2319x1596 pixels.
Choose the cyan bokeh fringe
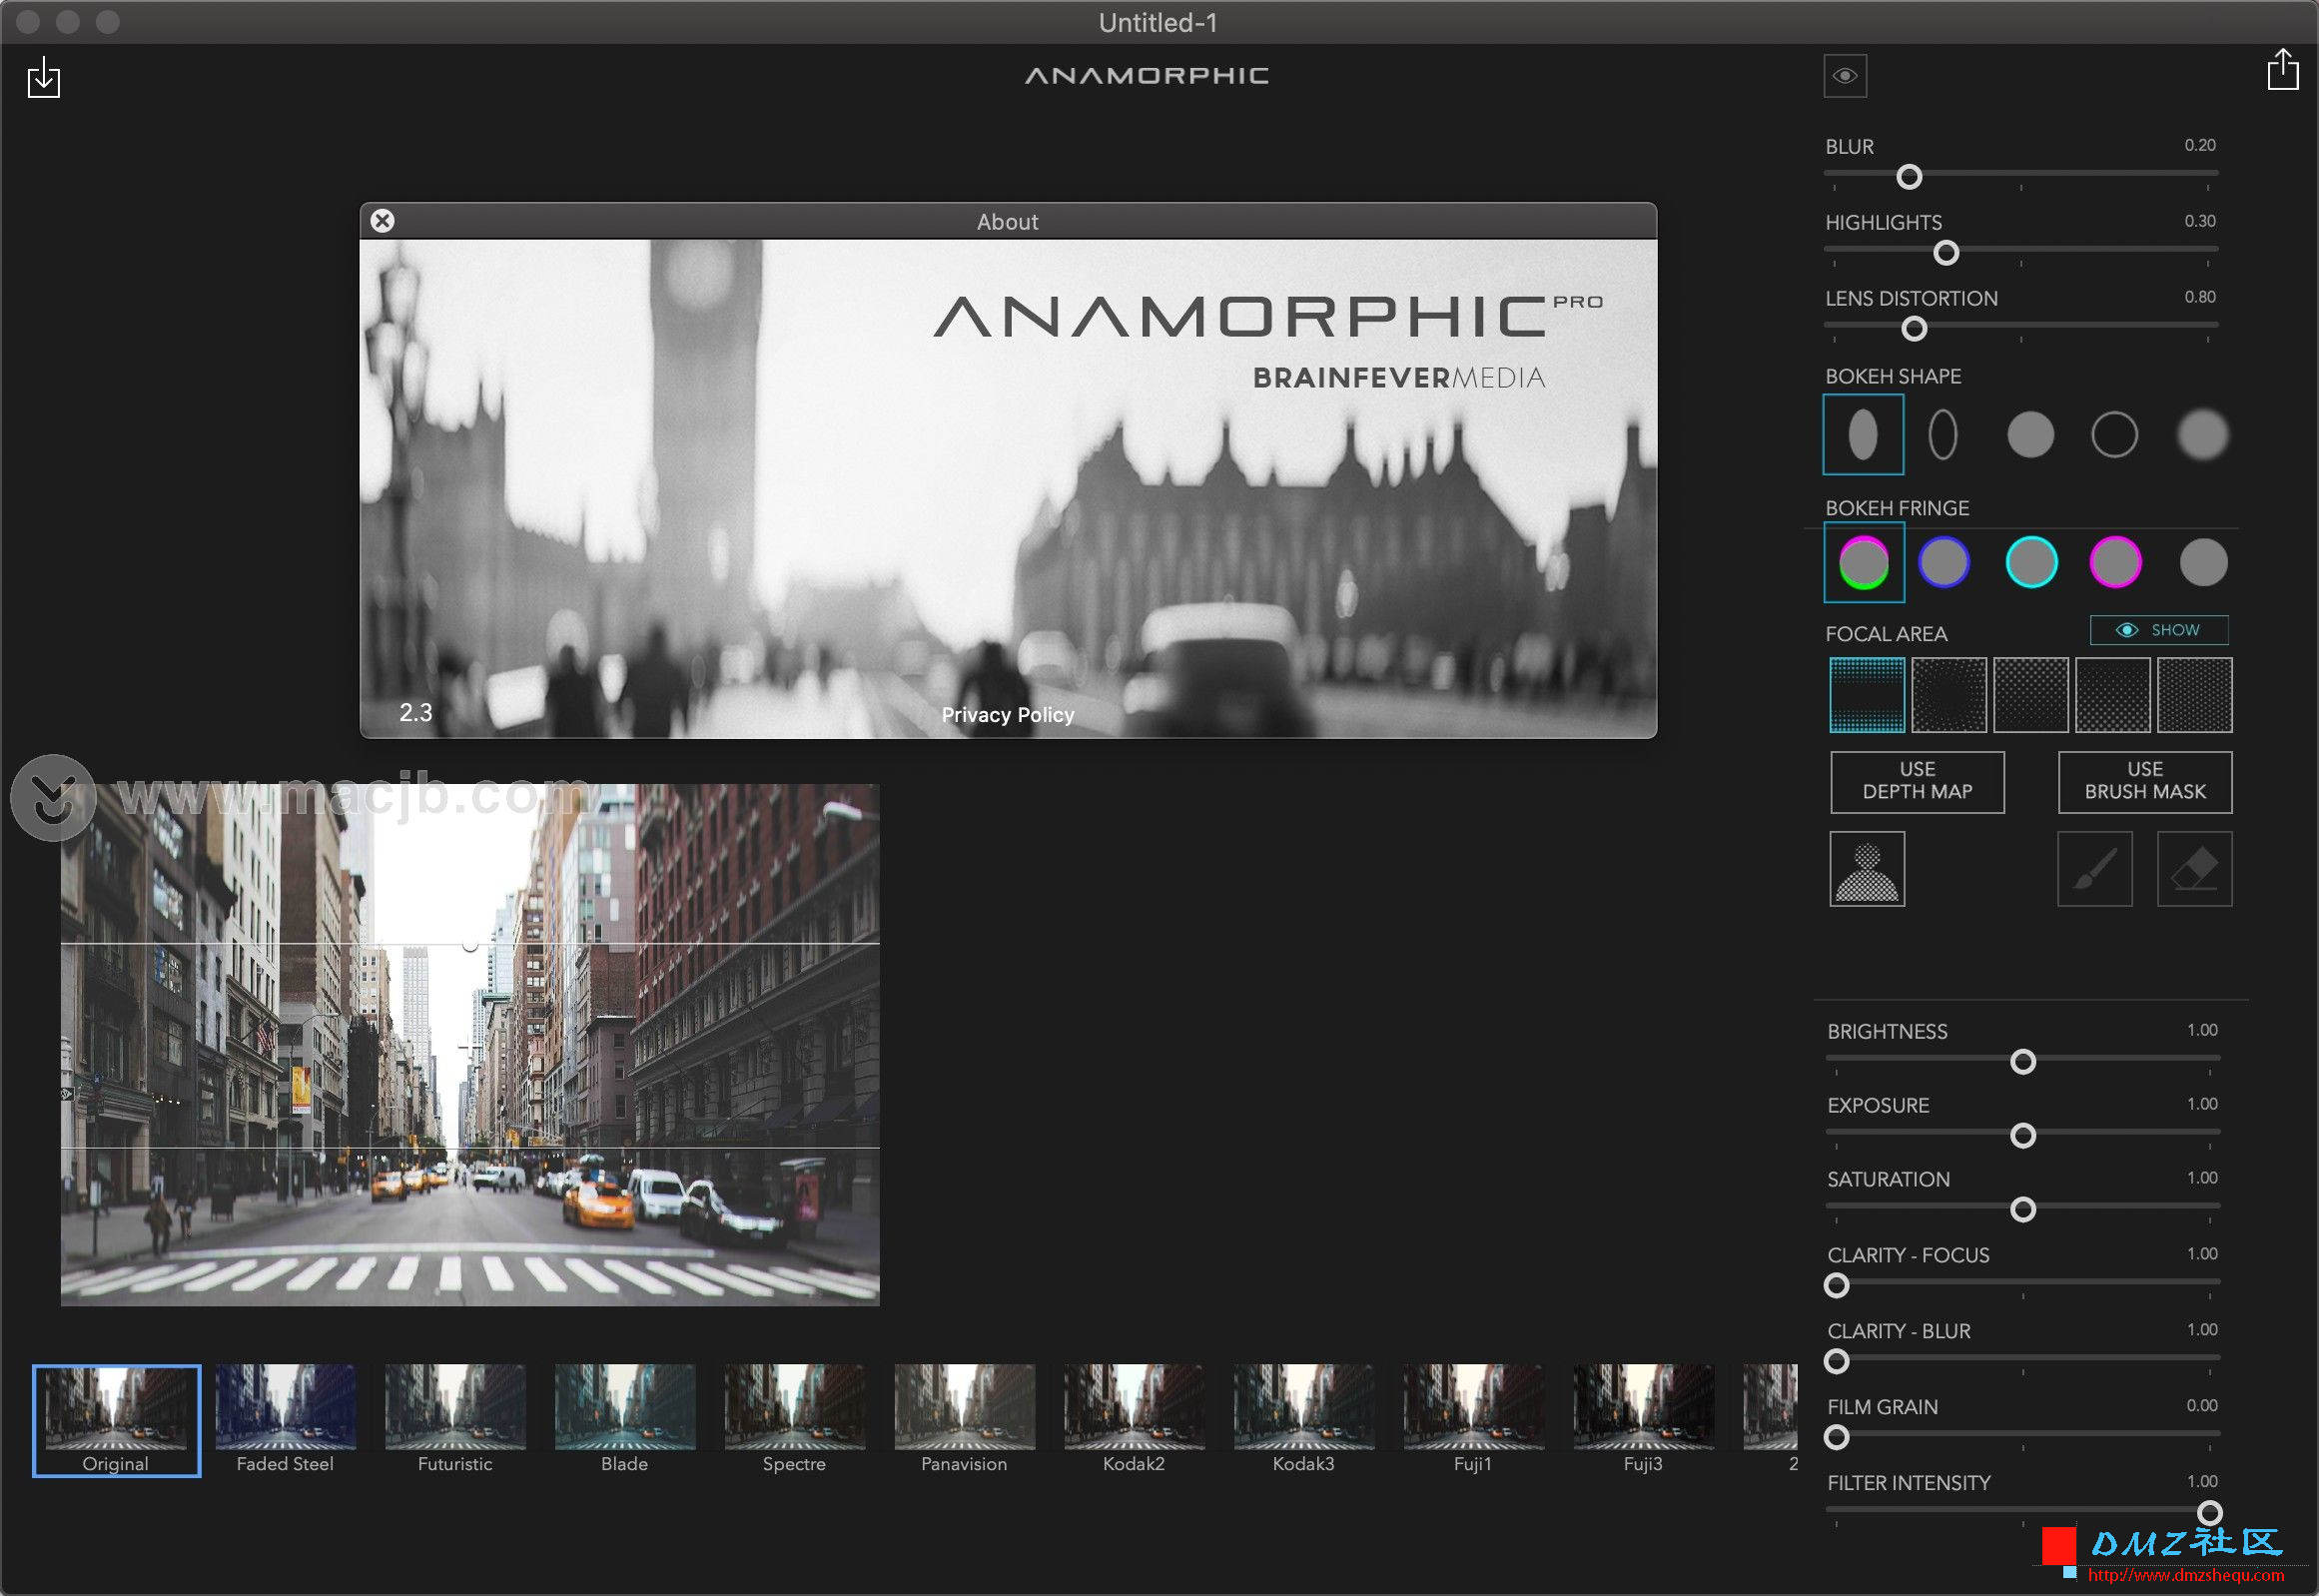coord(2031,562)
